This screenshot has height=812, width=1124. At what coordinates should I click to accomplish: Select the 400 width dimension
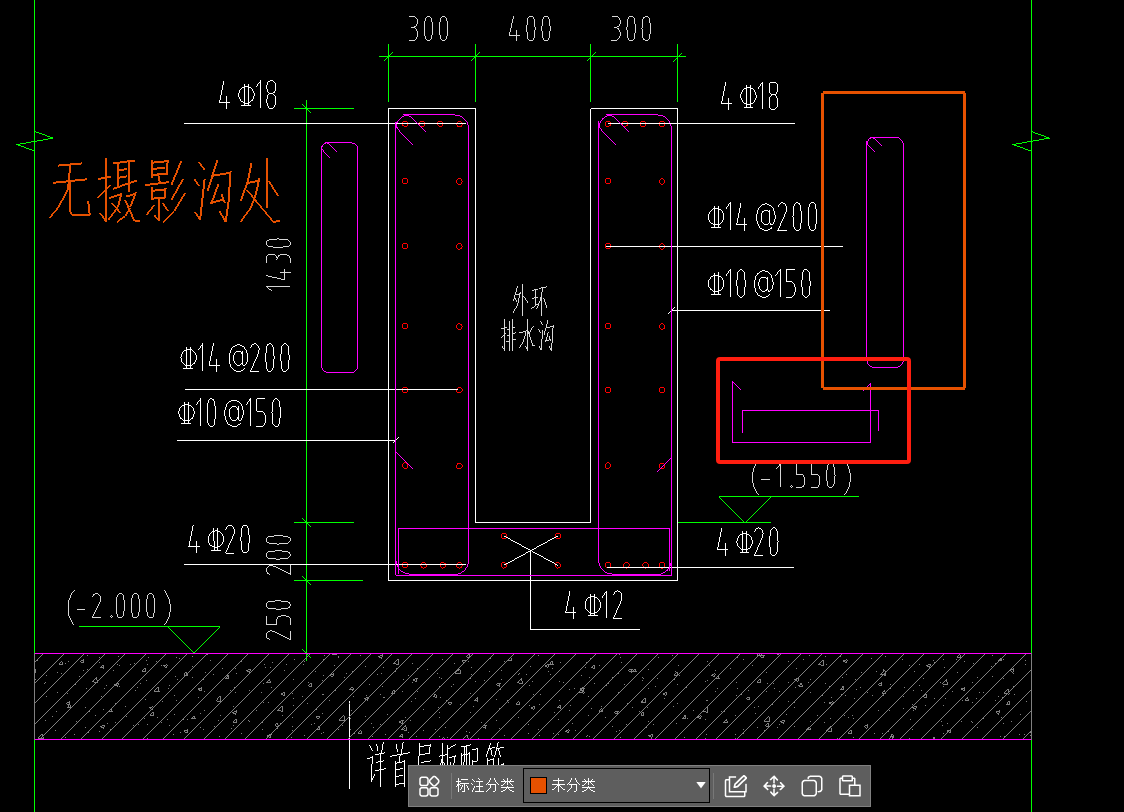click(x=530, y=29)
